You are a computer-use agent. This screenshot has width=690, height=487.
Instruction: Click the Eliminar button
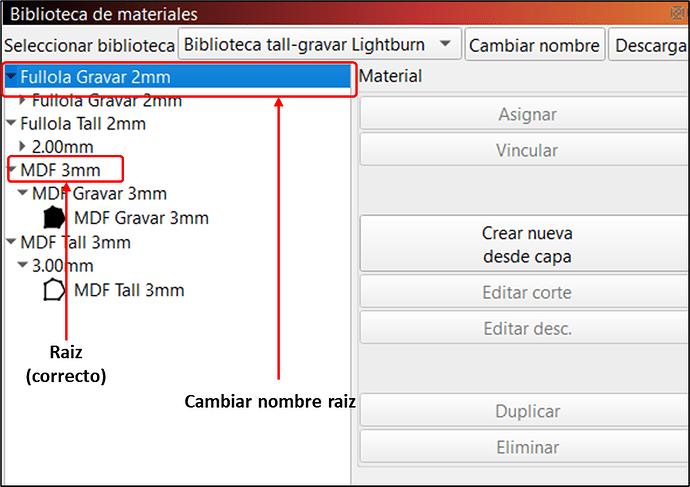527,447
